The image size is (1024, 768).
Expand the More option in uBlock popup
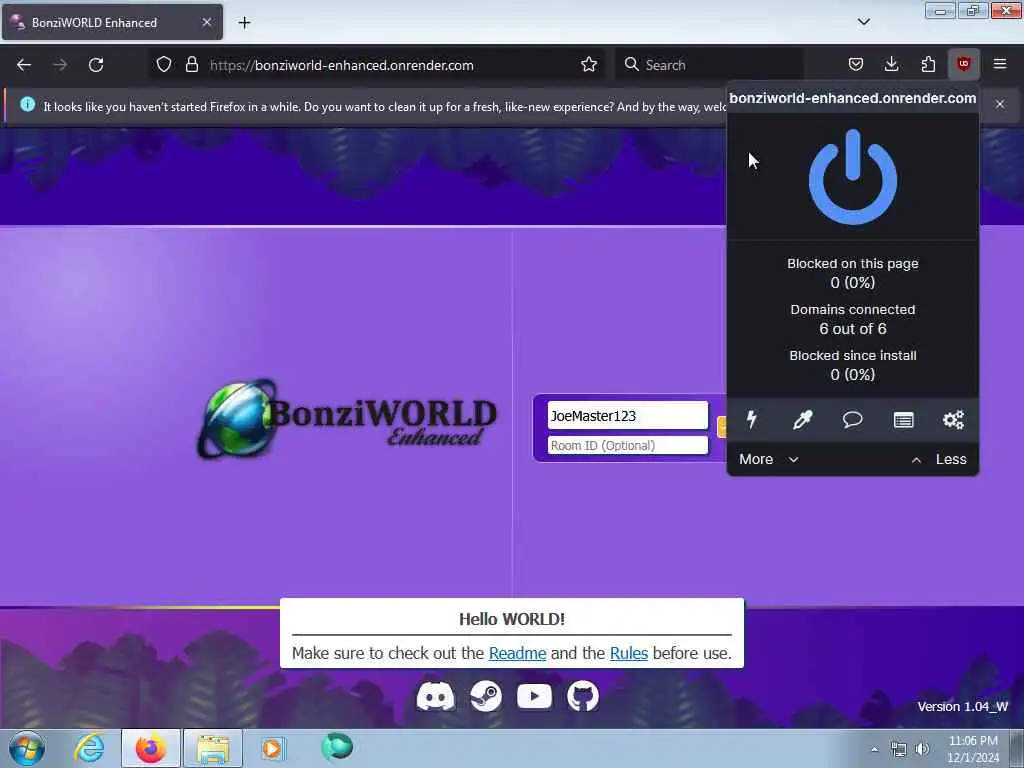pyautogui.click(x=769, y=459)
